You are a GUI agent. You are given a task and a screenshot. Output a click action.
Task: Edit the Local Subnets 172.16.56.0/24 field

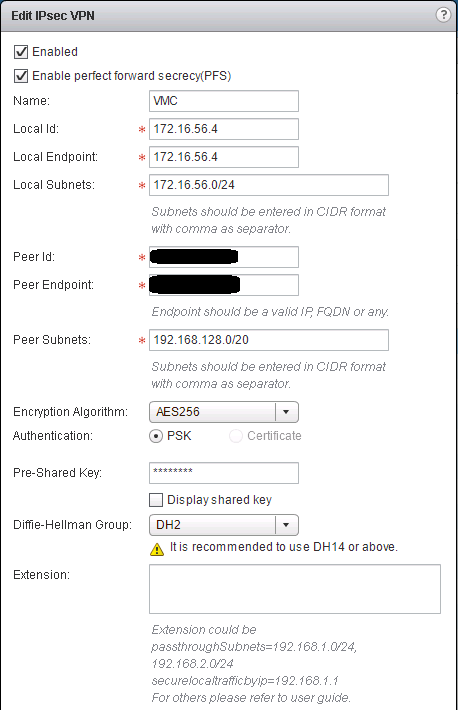[269, 185]
